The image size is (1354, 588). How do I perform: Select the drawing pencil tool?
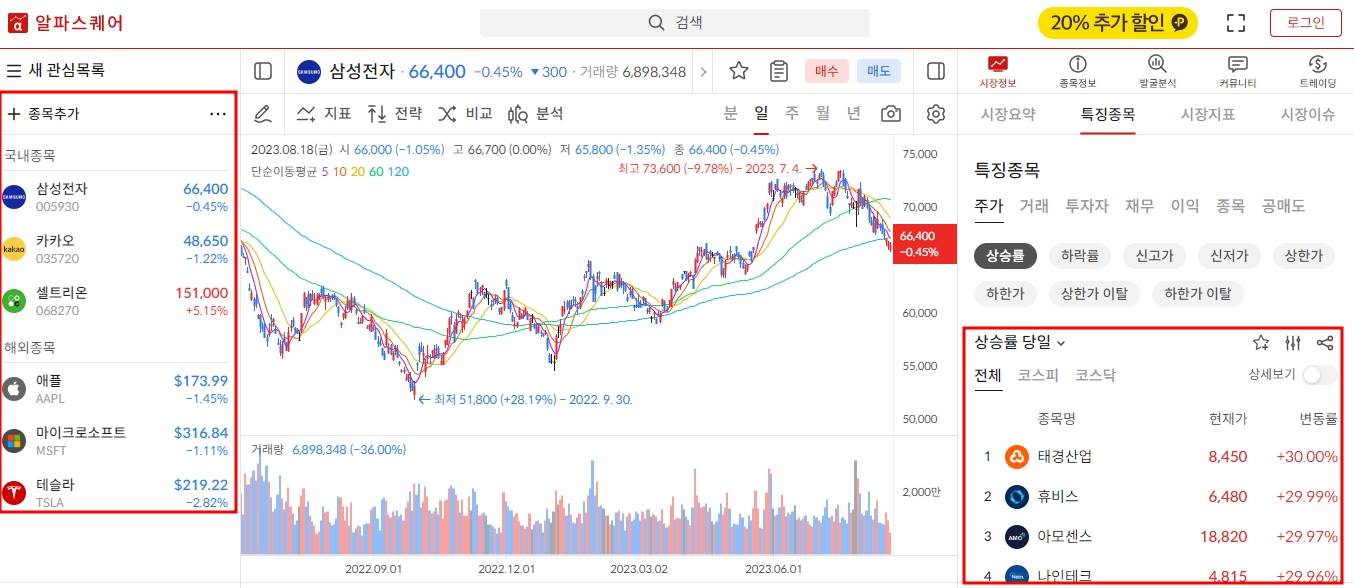tap(263, 114)
